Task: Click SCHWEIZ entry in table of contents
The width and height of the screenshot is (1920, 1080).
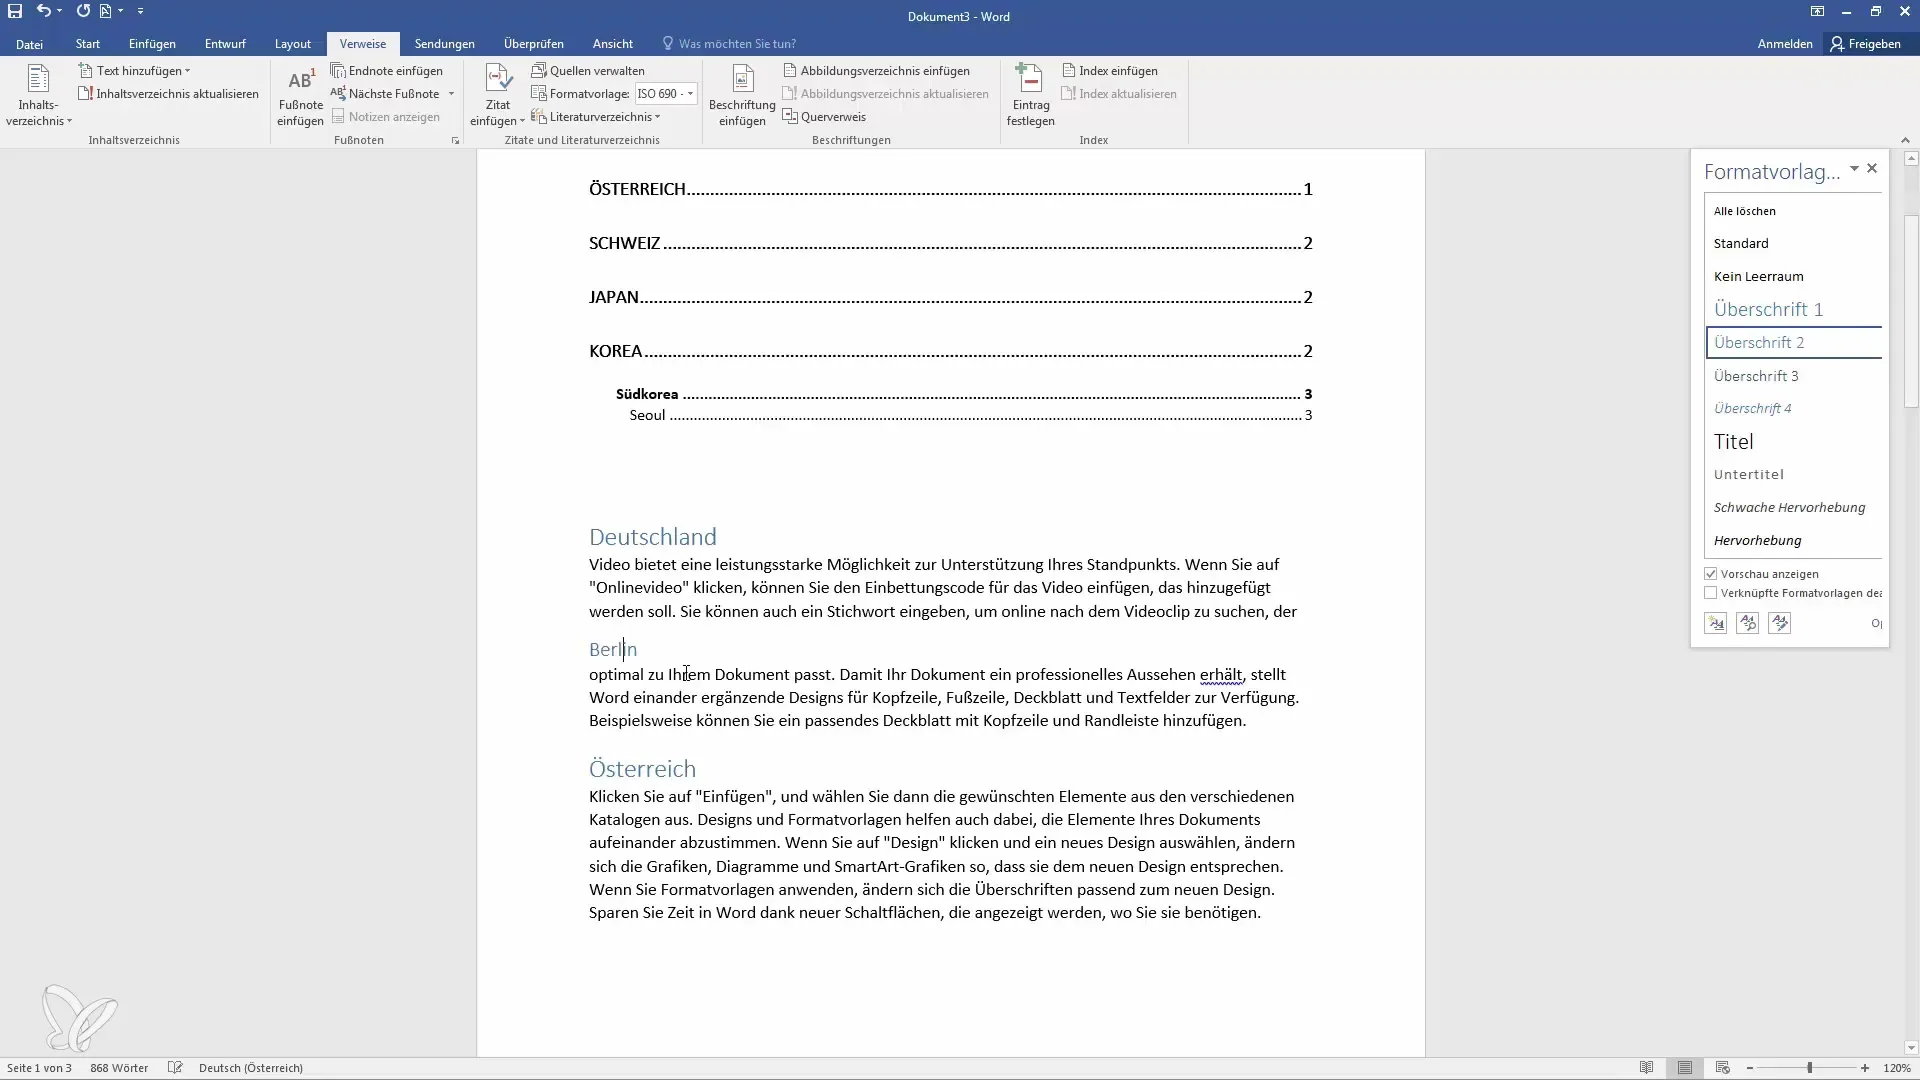Action: [x=950, y=243]
